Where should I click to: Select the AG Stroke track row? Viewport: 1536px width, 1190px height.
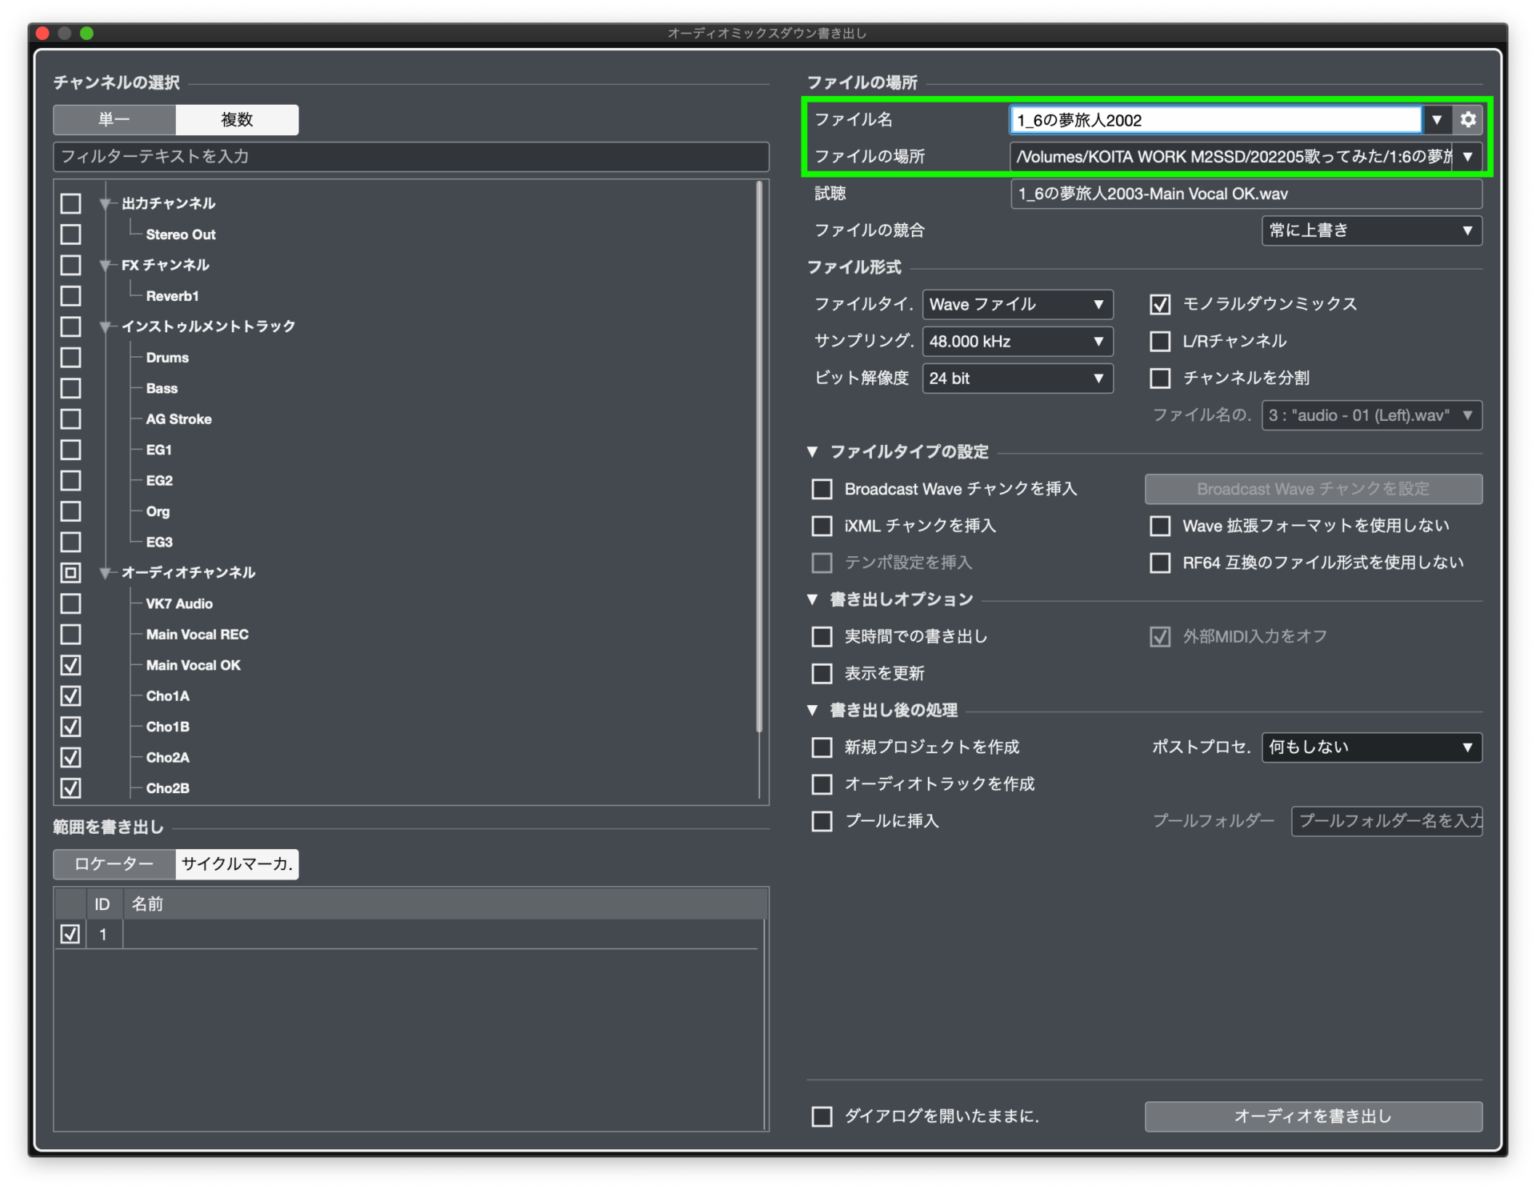coord(179,419)
